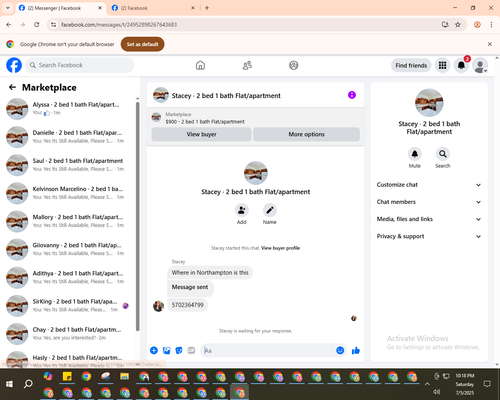Open SirKing conversation in list
Screen dimensions: 500x400
click(x=68, y=306)
